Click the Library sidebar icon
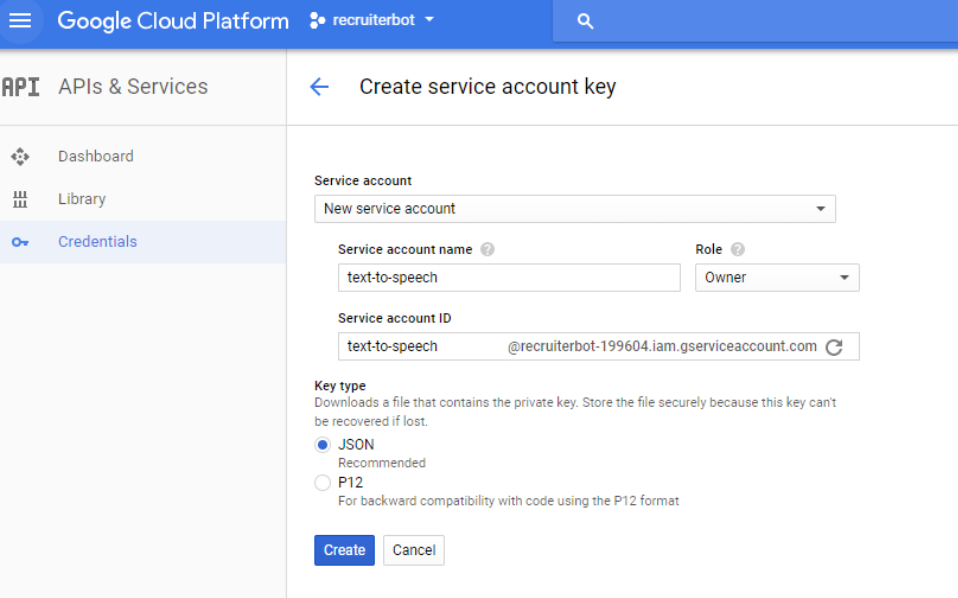This screenshot has height=598, width=958. pyautogui.click(x=20, y=199)
